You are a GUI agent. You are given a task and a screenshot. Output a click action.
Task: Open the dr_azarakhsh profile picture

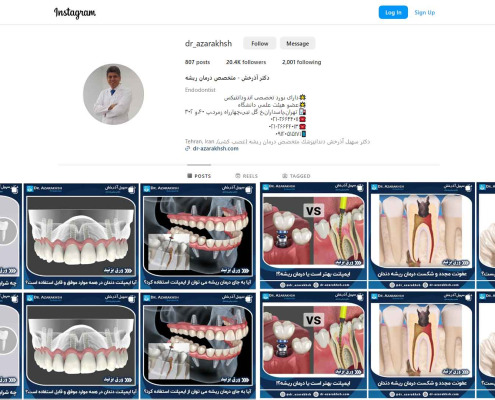tap(113, 94)
